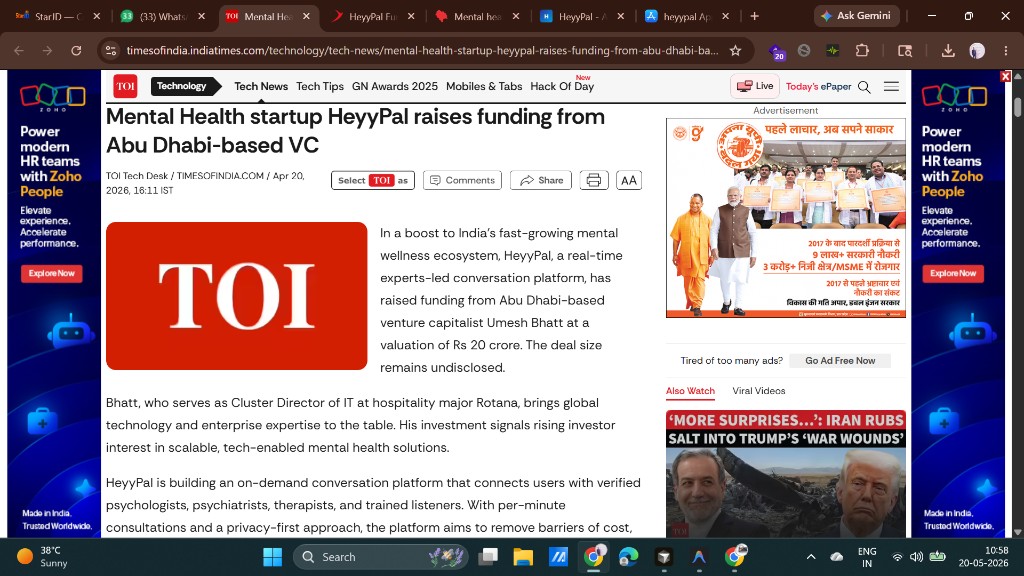The width and height of the screenshot is (1024, 576).
Task: Open Wi-Fi network settings icon
Action: coord(897,557)
